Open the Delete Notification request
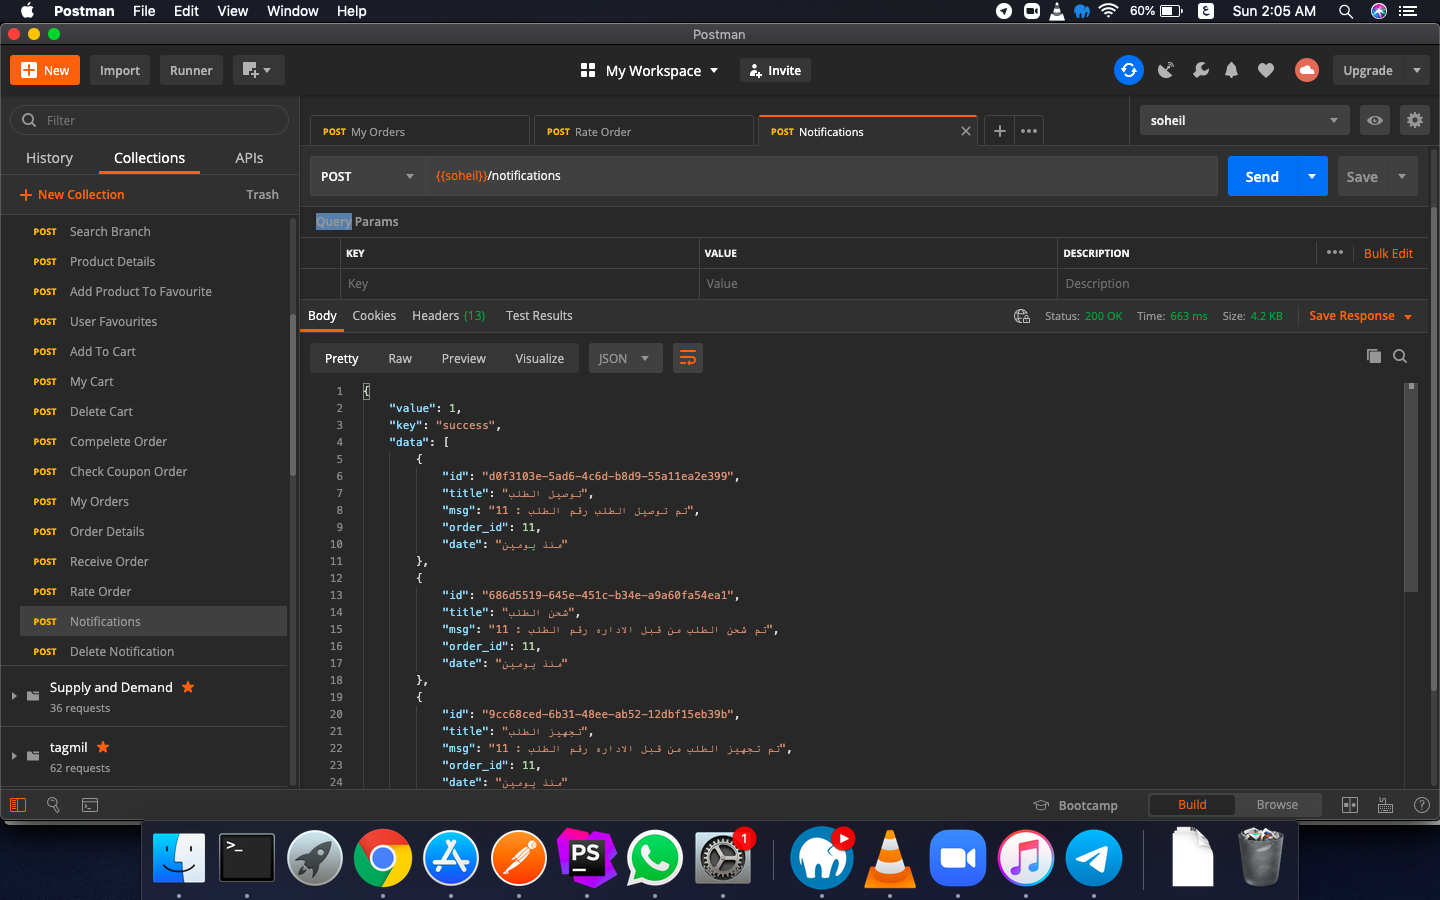This screenshot has width=1440, height=900. pyautogui.click(x=153, y=651)
